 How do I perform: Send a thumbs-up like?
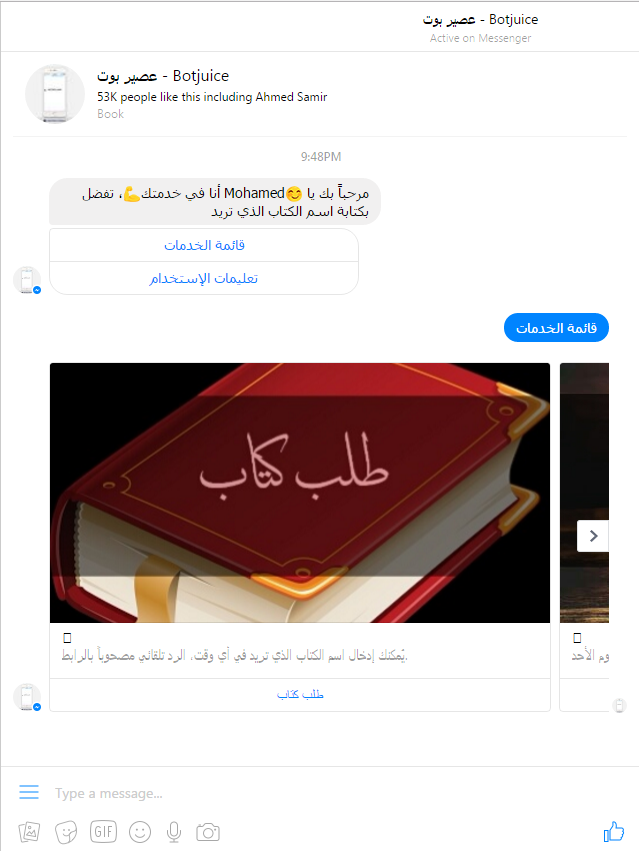point(614,831)
